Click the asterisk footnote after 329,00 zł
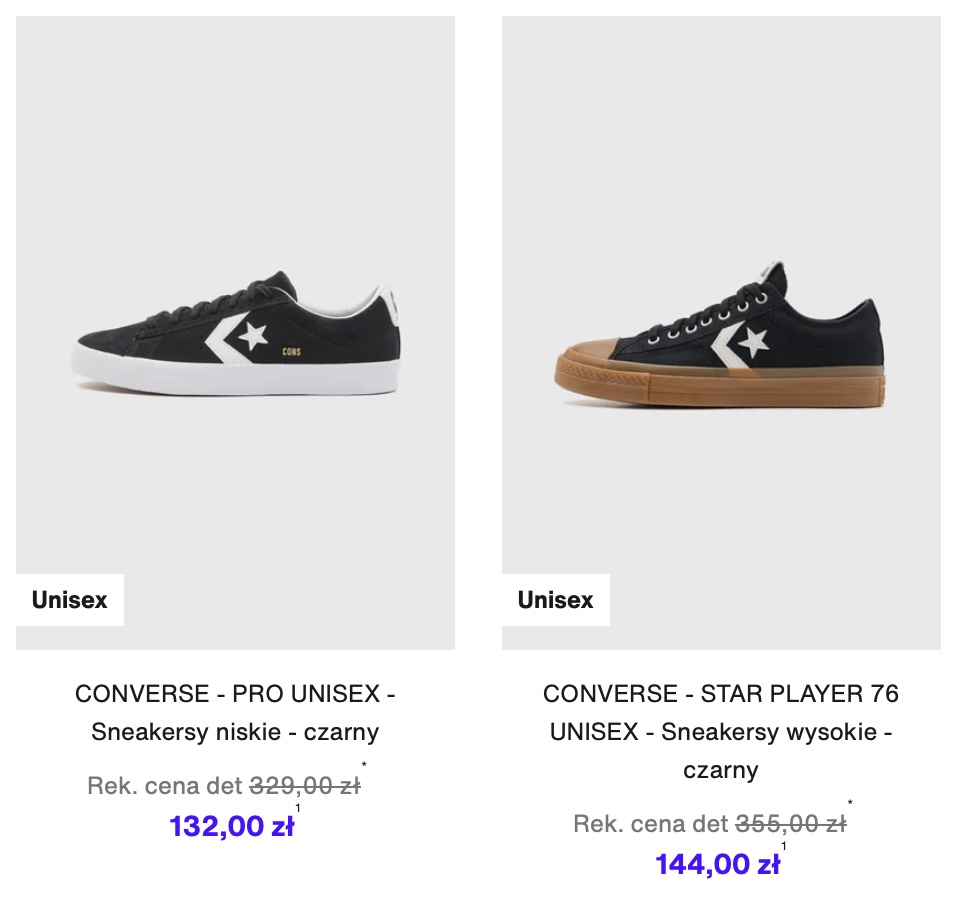The image size is (956, 900). (364, 765)
